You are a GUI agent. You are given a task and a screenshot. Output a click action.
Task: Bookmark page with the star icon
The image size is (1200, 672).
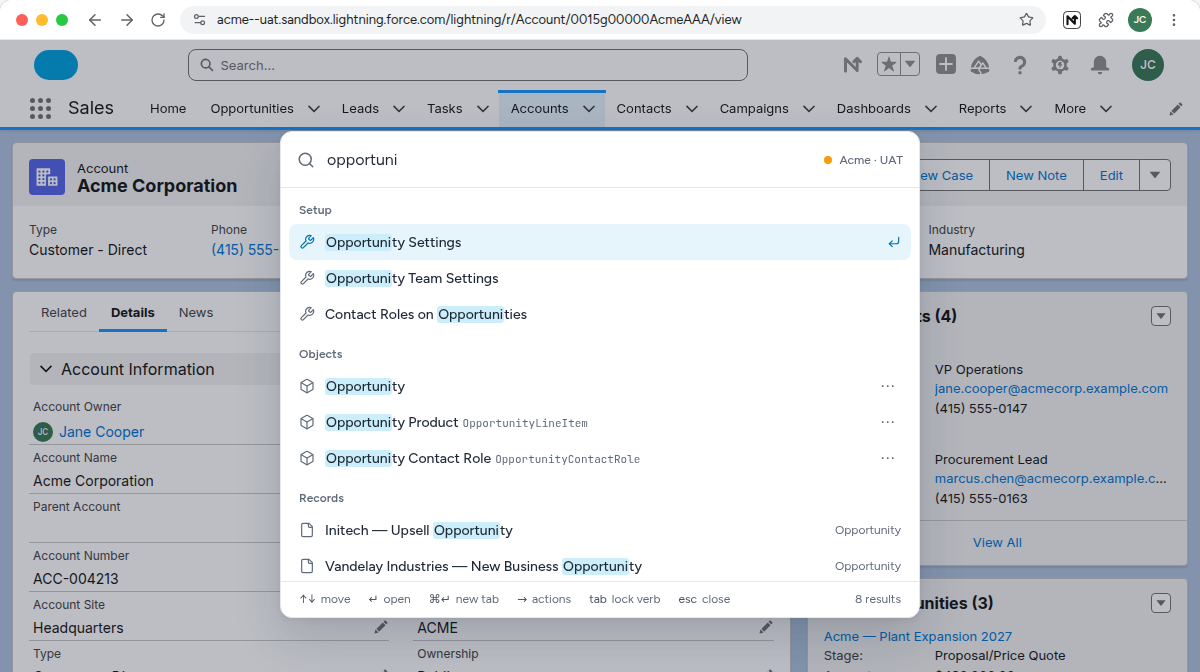tap(1026, 20)
